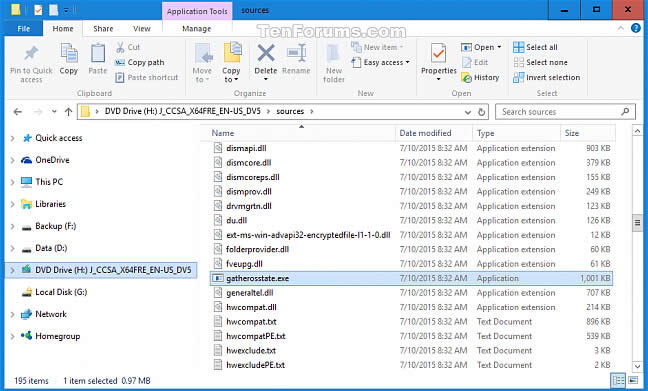
Task: Click the Paste ribbon icon
Action: [98, 53]
